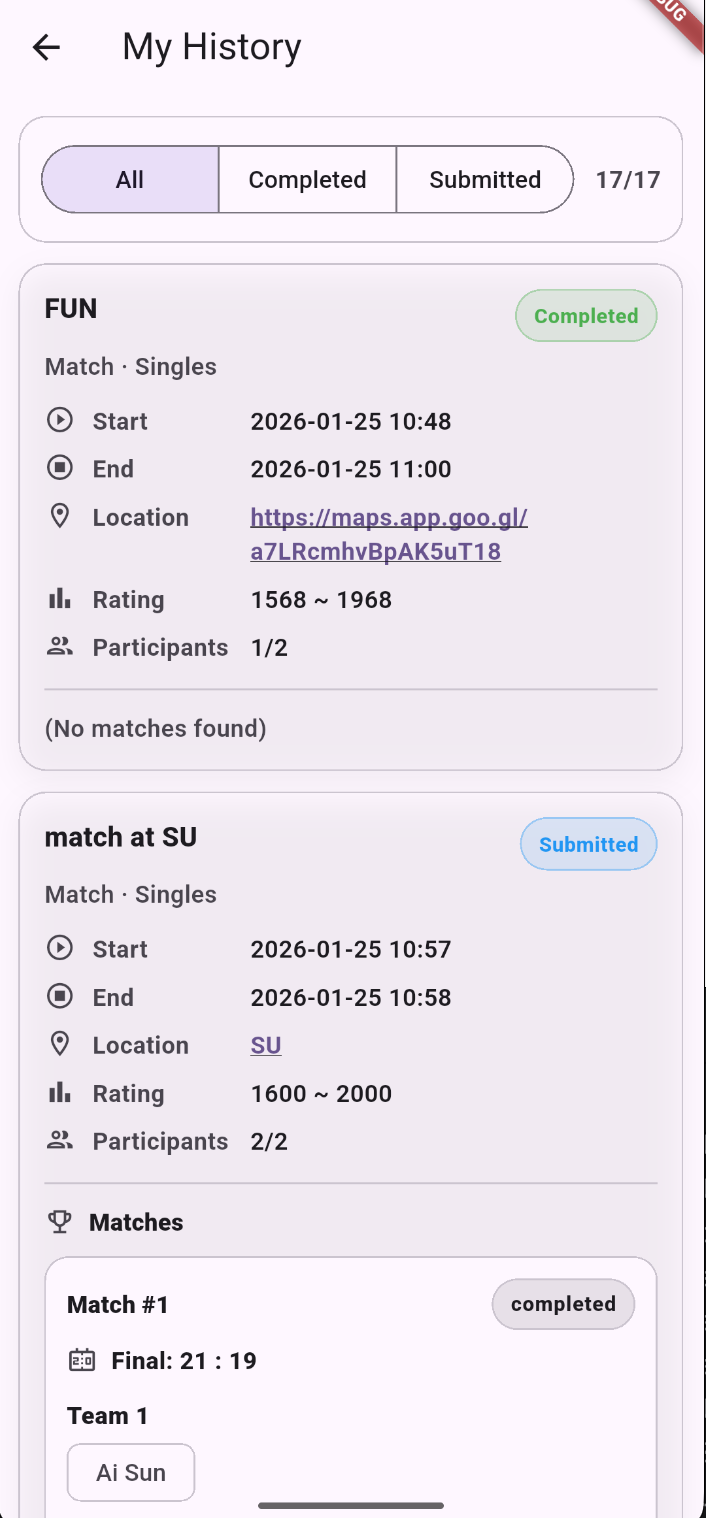Click the Location pin icon in match at SU card
This screenshot has height=1518, width=706.
coord(60,1044)
